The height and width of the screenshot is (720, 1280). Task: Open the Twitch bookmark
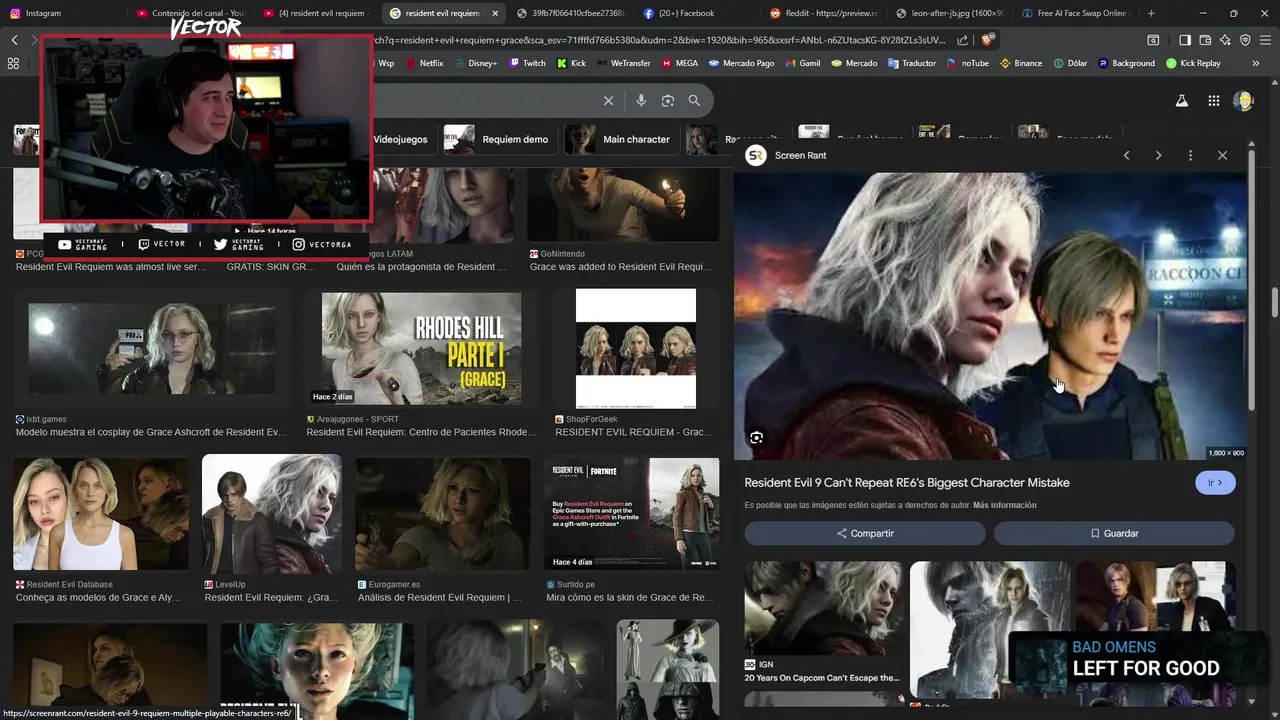pyautogui.click(x=528, y=63)
